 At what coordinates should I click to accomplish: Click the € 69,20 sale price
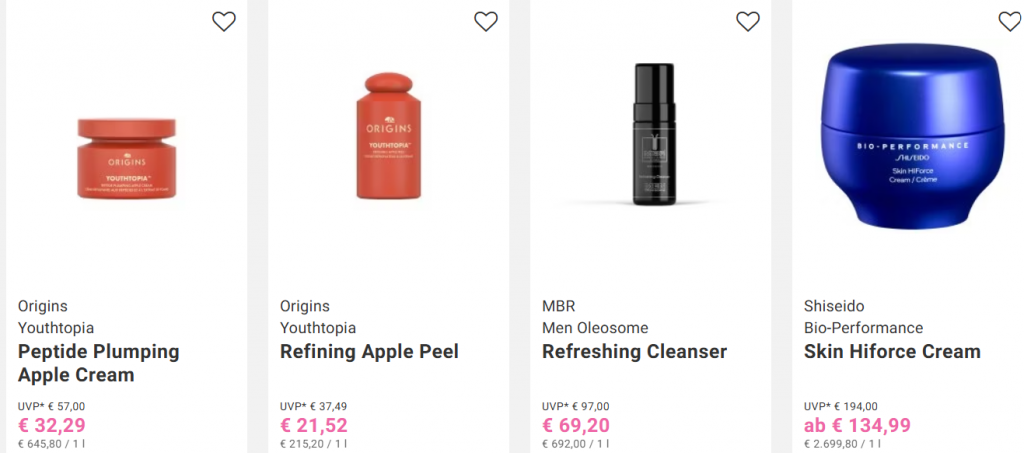pyautogui.click(x=576, y=426)
